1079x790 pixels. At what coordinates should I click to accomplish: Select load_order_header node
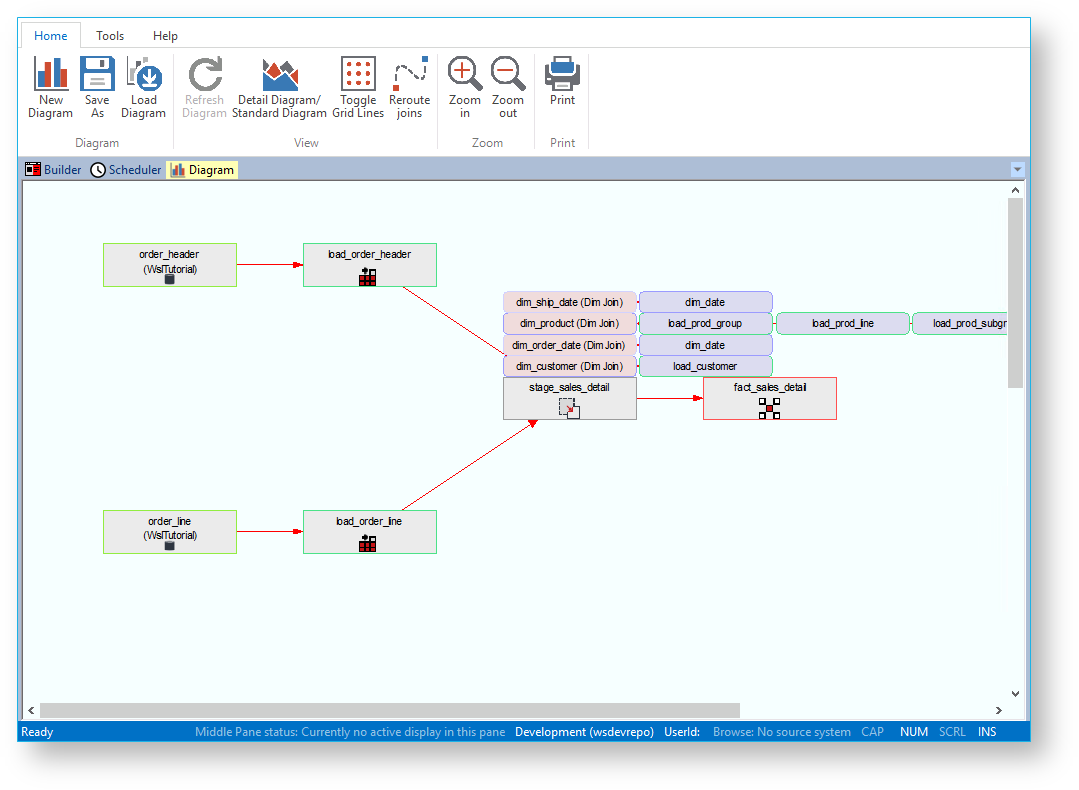coord(370,265)
